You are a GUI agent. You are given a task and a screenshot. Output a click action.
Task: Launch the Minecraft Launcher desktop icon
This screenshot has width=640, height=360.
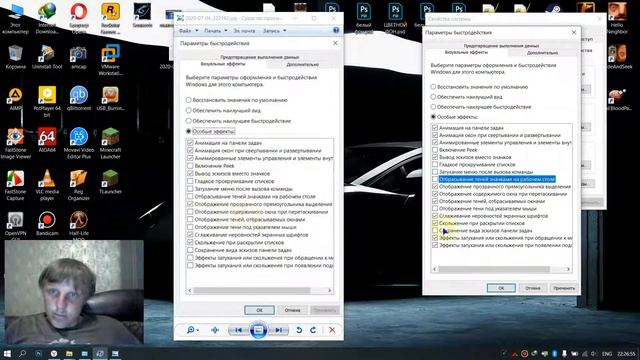(x=110, y=143)
